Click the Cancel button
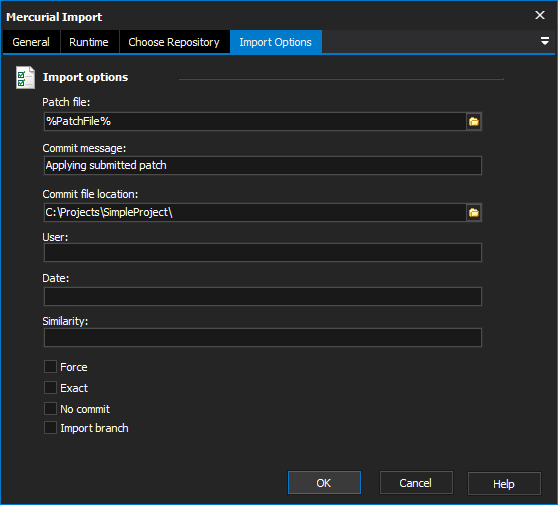This screenshot has height=505, width=558. click(x=416, y=483)
